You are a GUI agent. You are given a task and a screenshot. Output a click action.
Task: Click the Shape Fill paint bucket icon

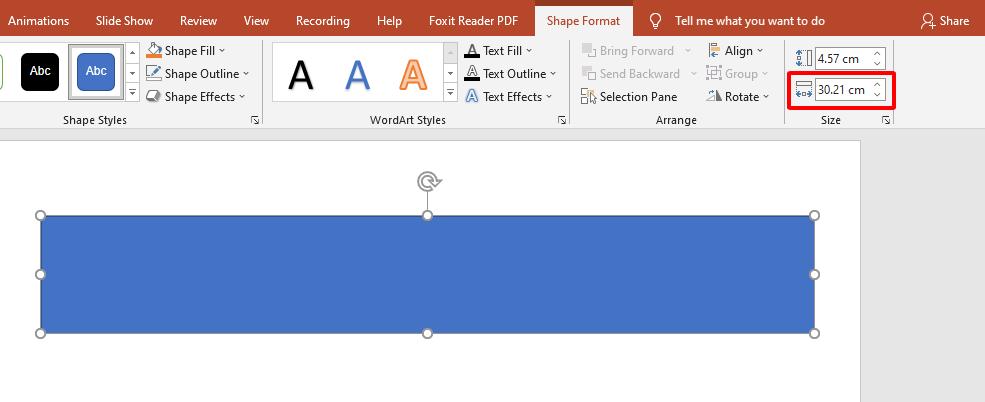154,51
